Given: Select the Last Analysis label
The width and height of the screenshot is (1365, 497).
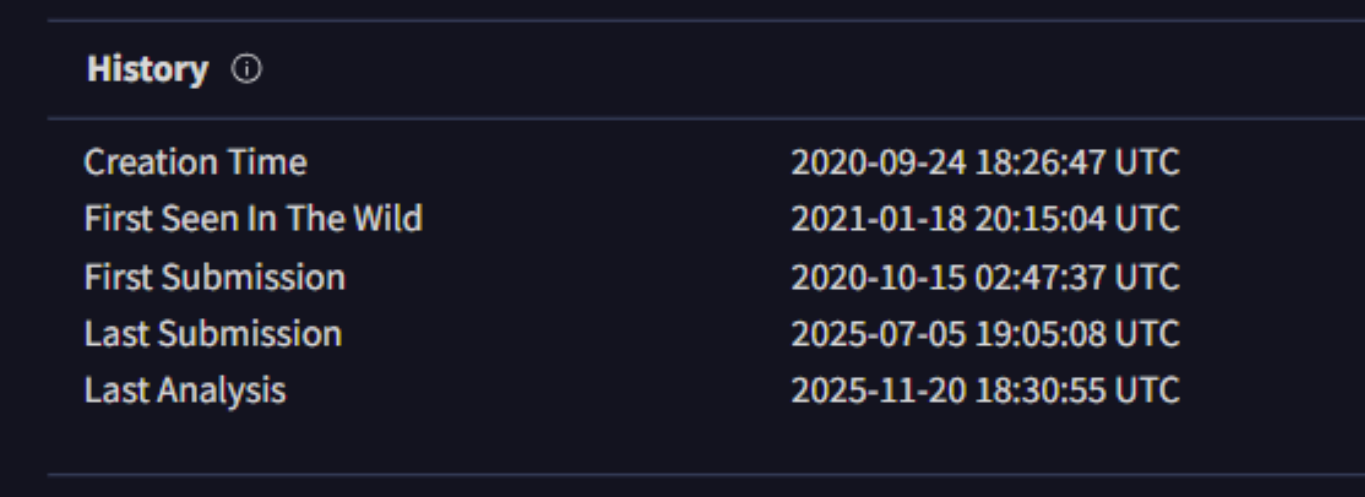Looking at the screenshot, I should pos(185,390).
